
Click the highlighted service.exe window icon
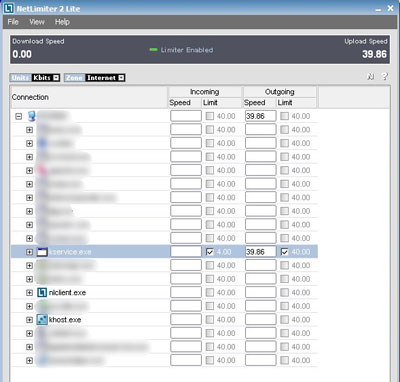click(42, 252)
